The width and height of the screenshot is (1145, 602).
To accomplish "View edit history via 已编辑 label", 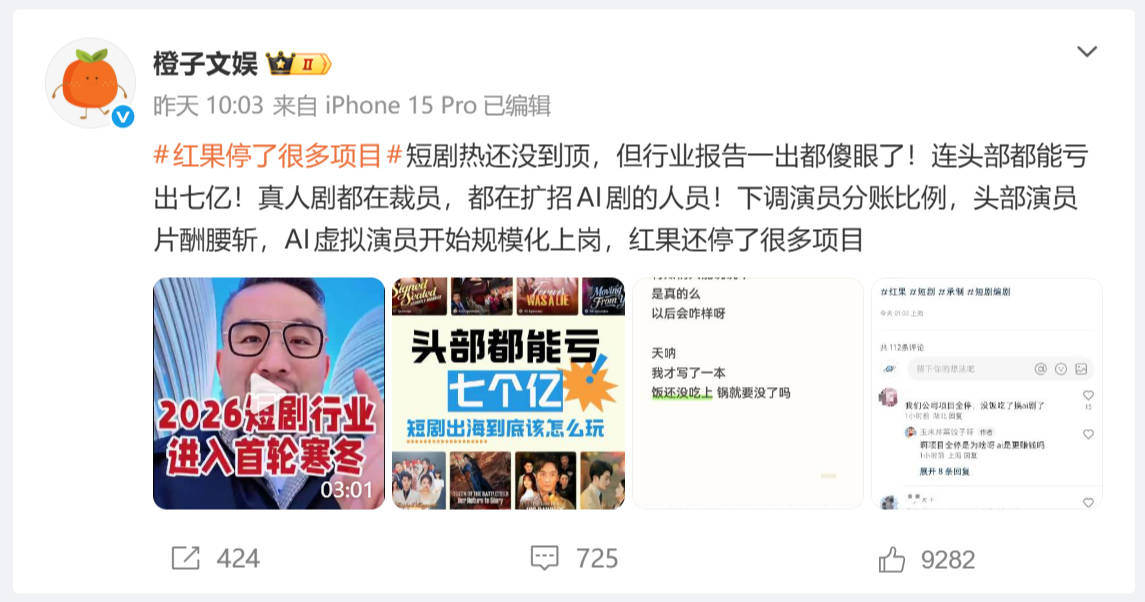I will (517, 106).
